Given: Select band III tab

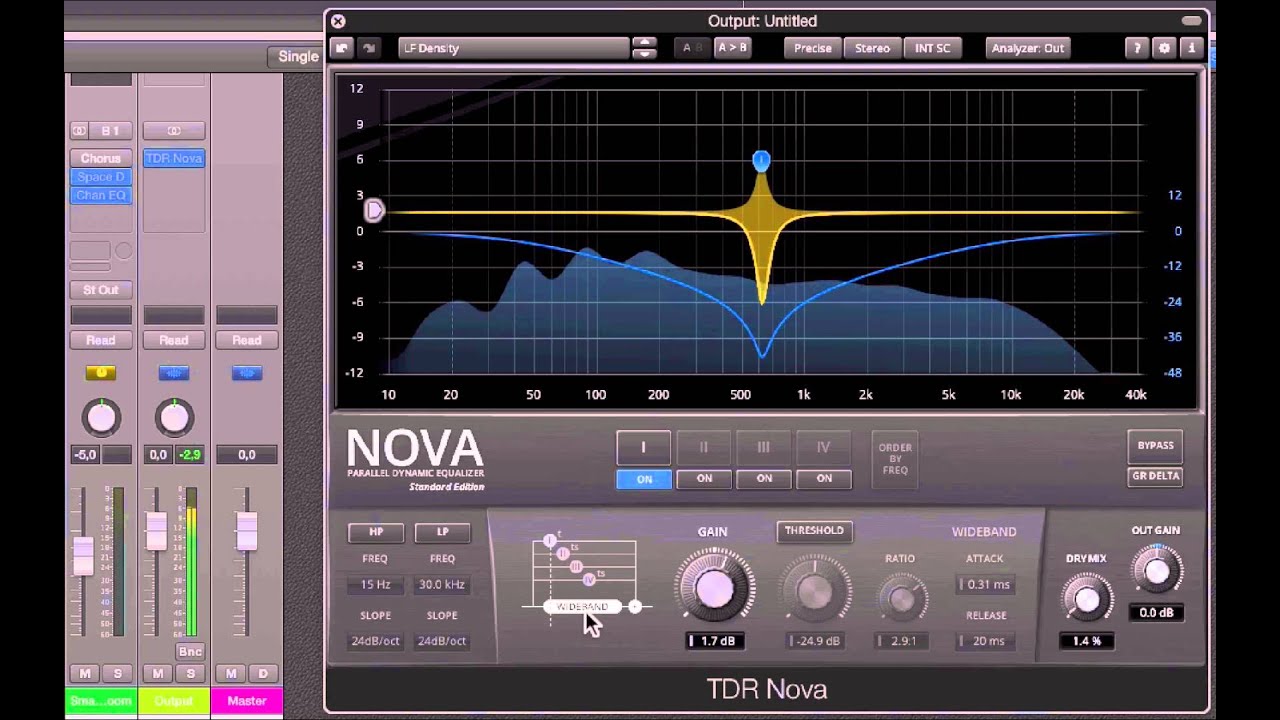Looking at the screenshot, I should coord(763,447).
